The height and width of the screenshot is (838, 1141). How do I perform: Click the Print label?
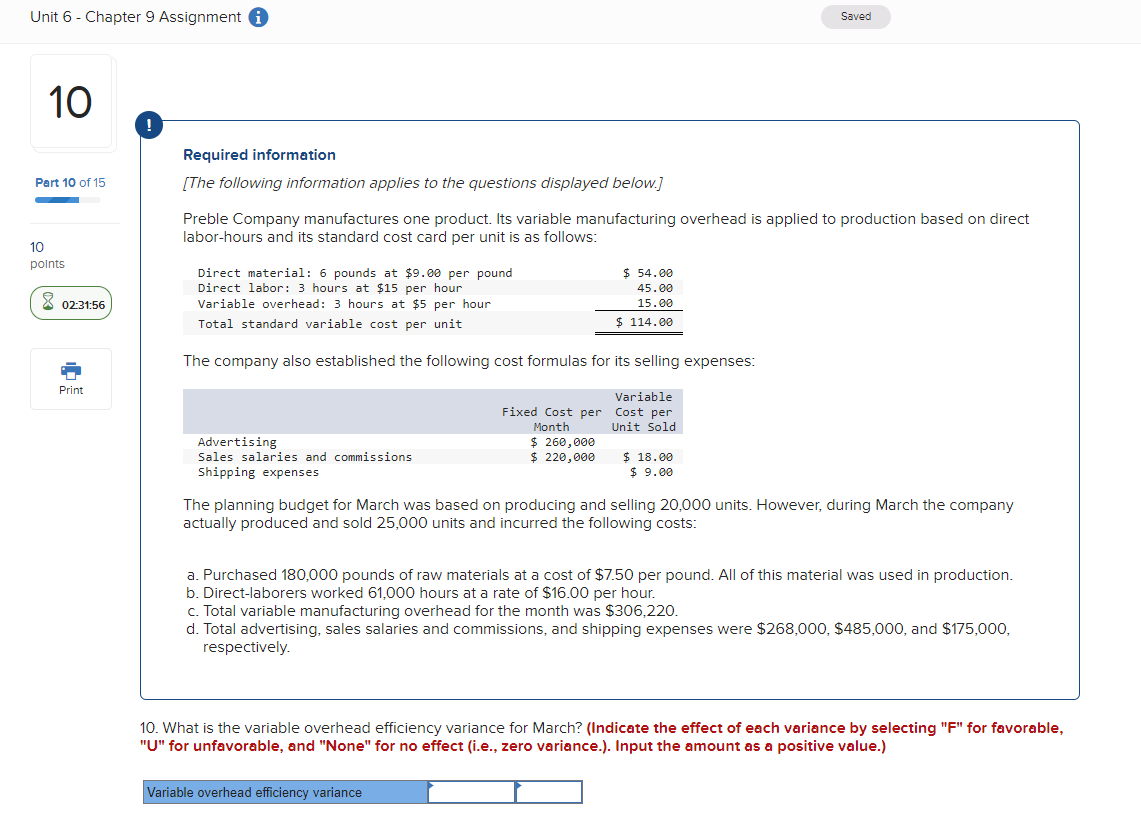[x=71, y=391]
